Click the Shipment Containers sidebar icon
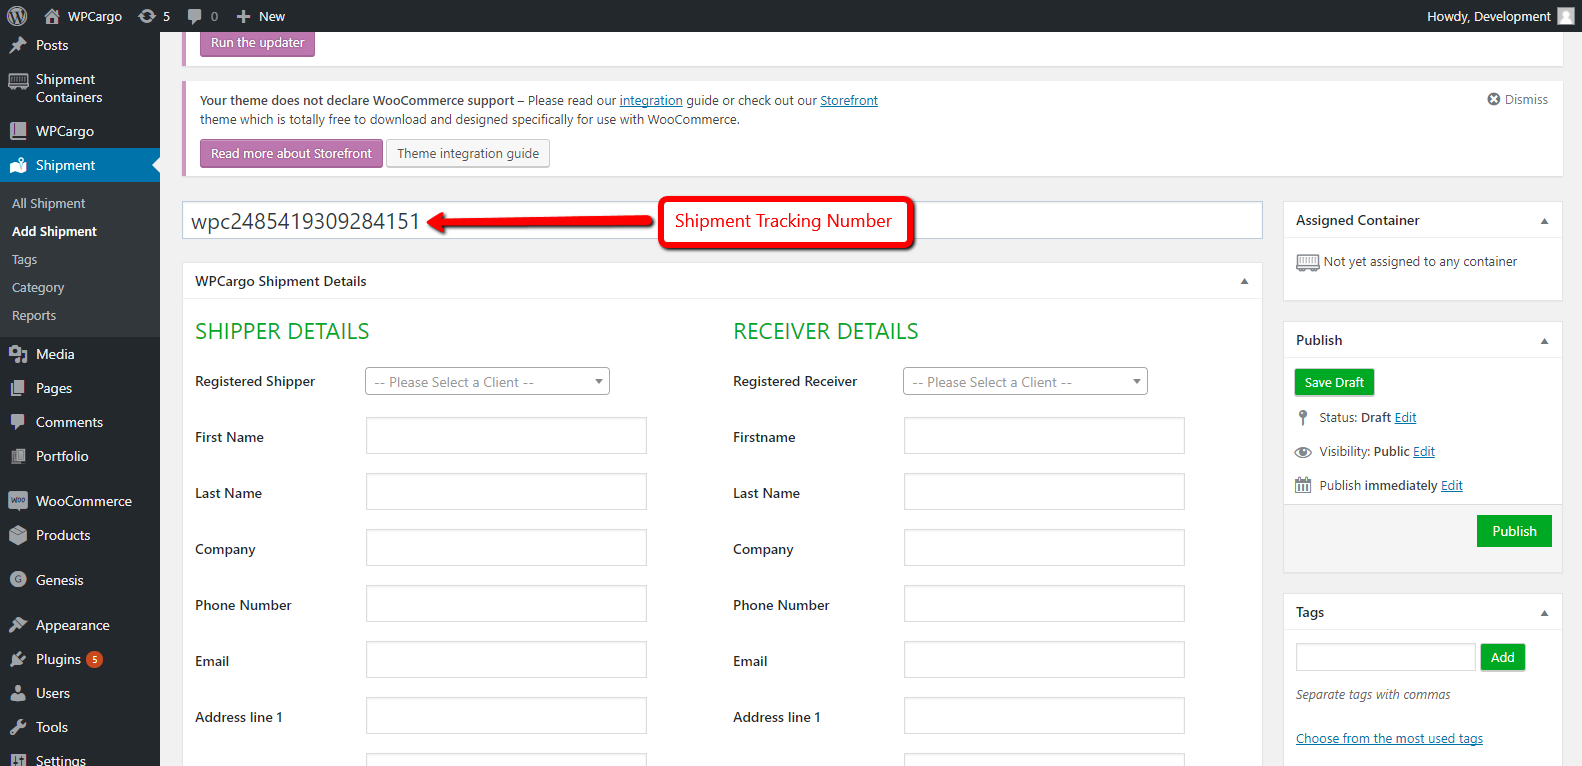This screenshot has height=766, width=1582. click(18, 80)
